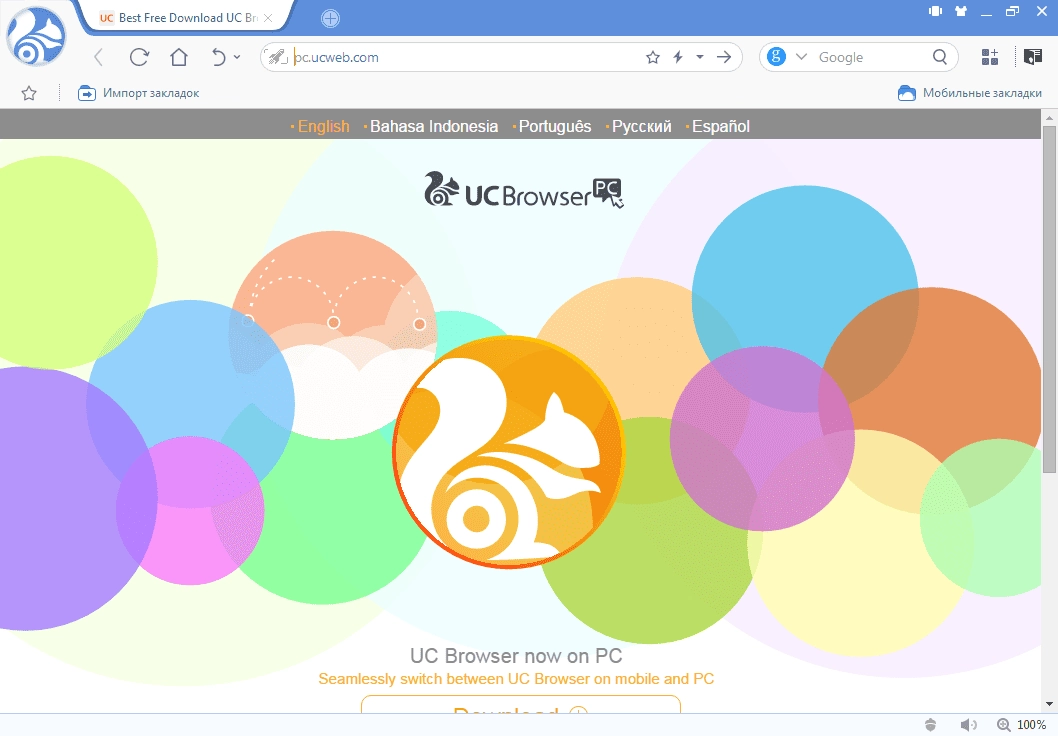Switch page language to English
Image resolution: width=1058 pixels, height=736 pixels.
(323, 126)
